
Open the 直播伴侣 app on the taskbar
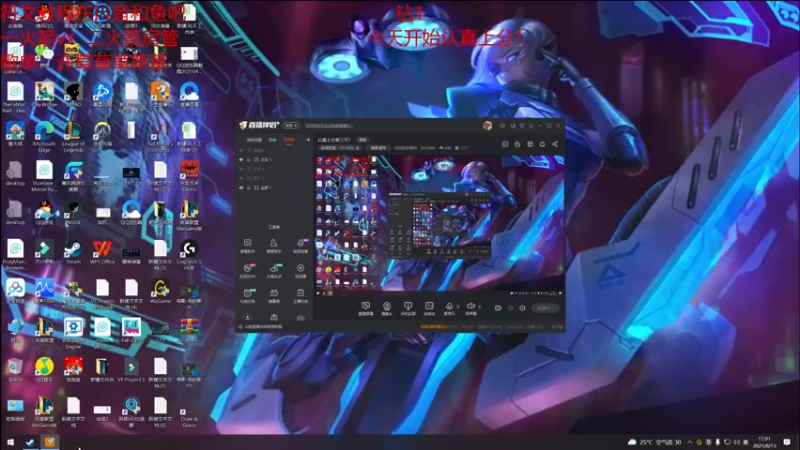49,442
